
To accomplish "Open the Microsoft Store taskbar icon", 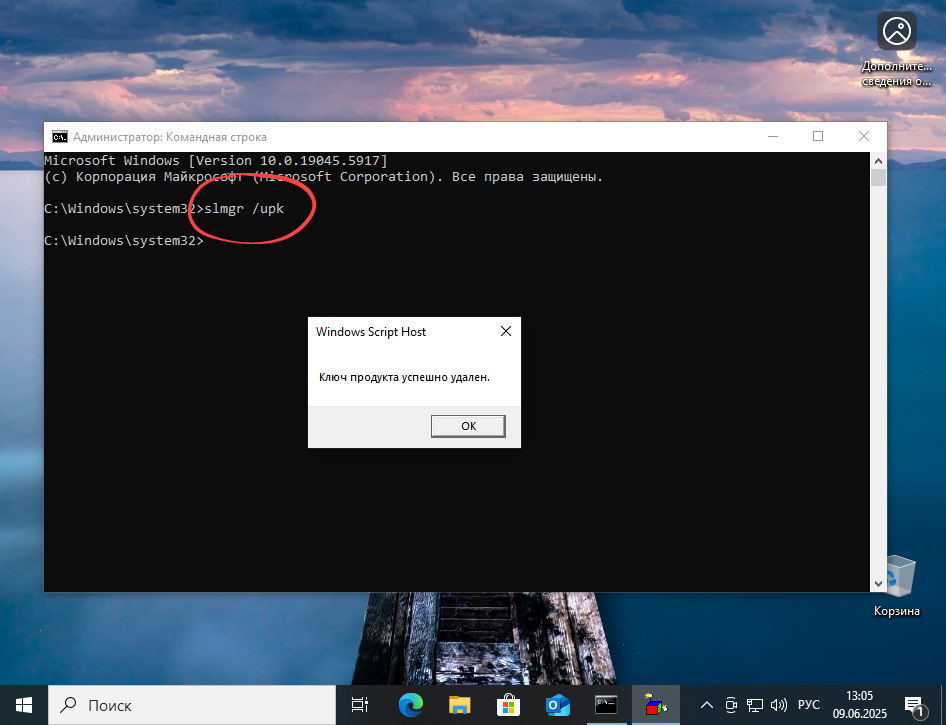I will 508,705.
